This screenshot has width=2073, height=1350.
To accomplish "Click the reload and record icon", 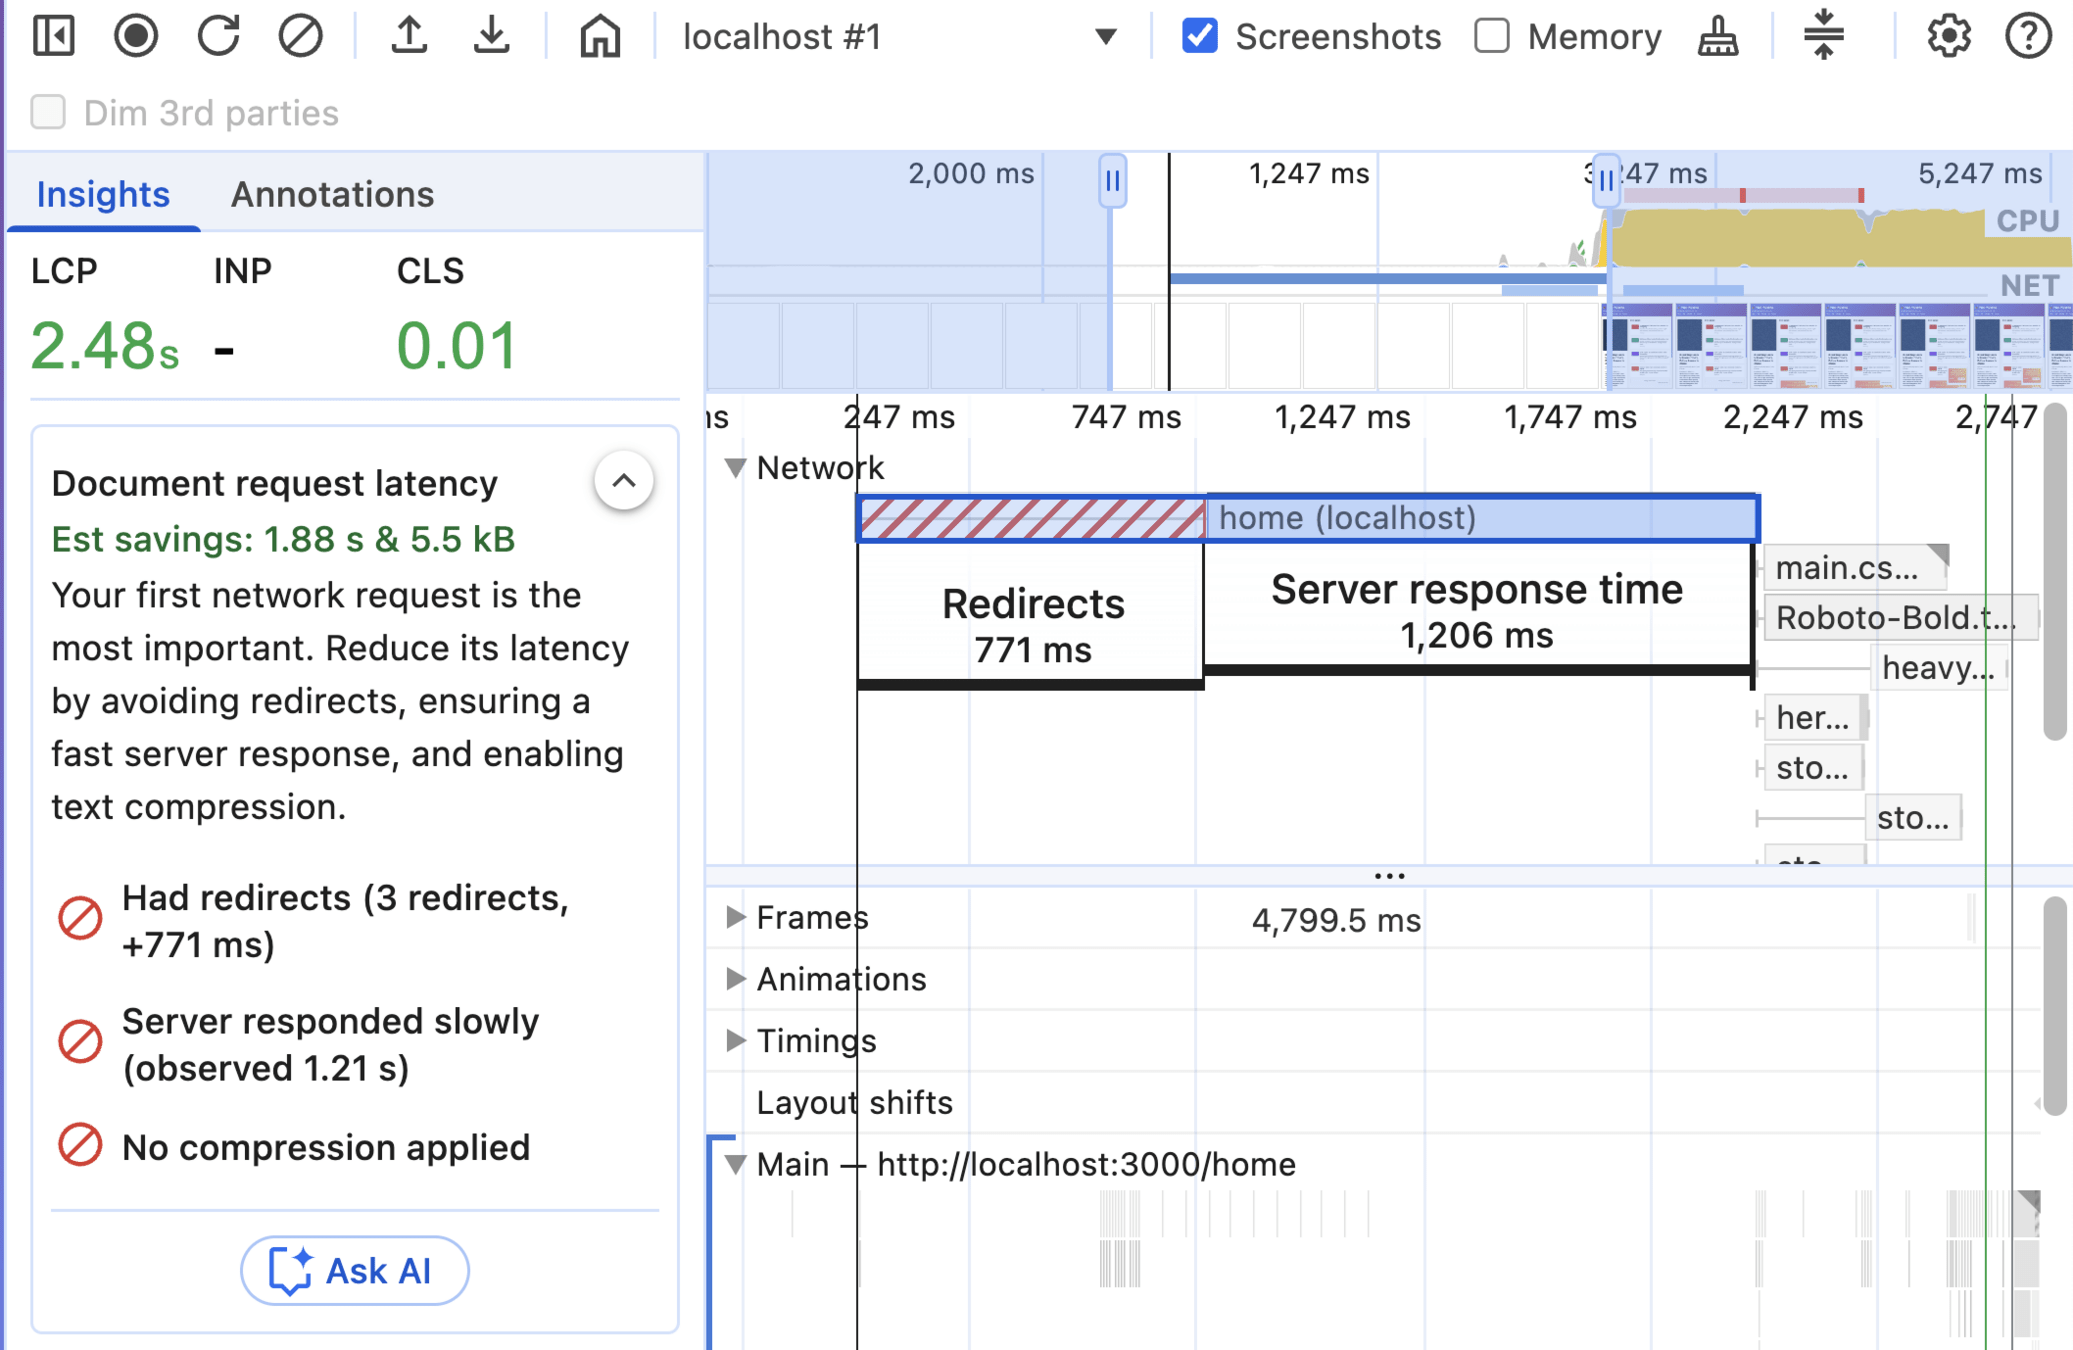I will tap(218, 36).
